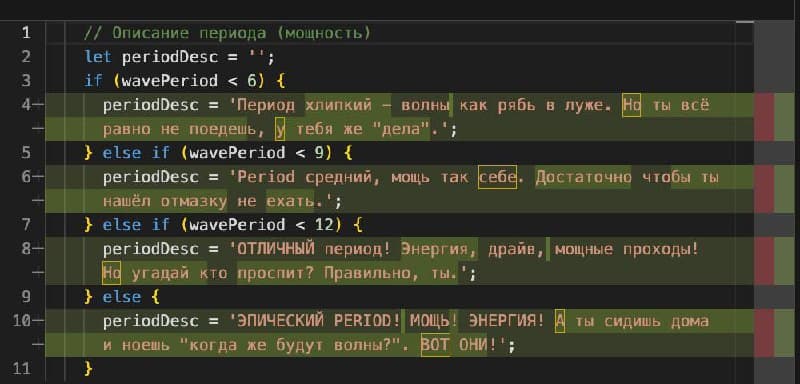
Task: Click the word 'поедешь' in the wrapped line
Action: point(223,130)
